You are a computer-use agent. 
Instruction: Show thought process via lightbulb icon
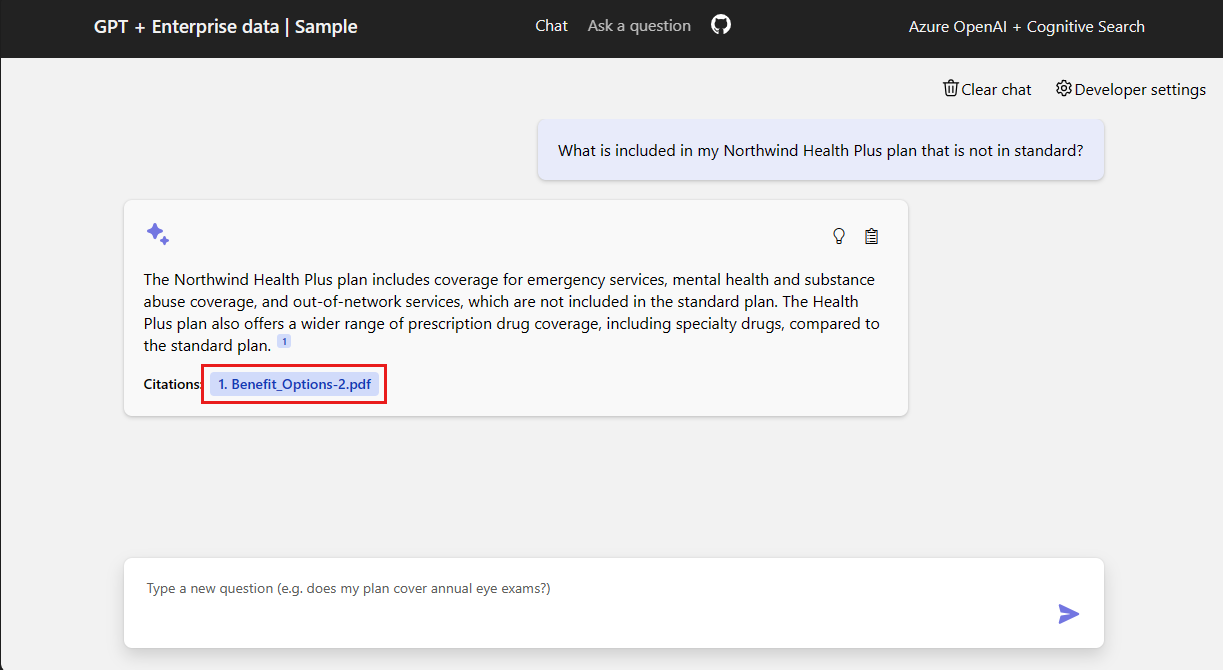[x=839, y=236]
